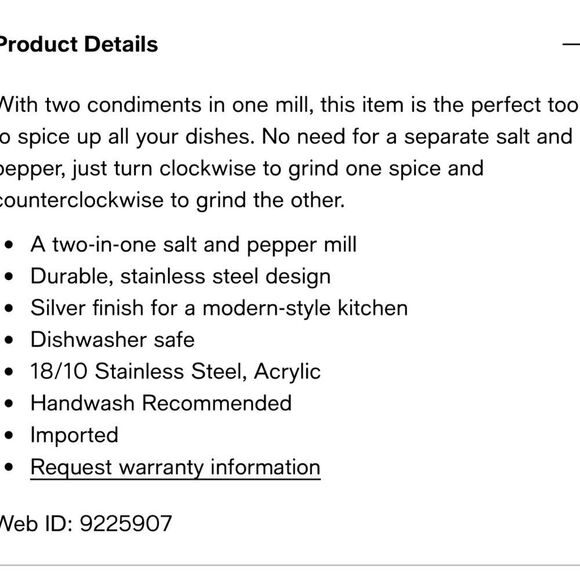The height and width of the screenshot is (580, 580).
Task: Click the bullet dot beside 18/10 Stainless Steel
Action: point(9,372)
